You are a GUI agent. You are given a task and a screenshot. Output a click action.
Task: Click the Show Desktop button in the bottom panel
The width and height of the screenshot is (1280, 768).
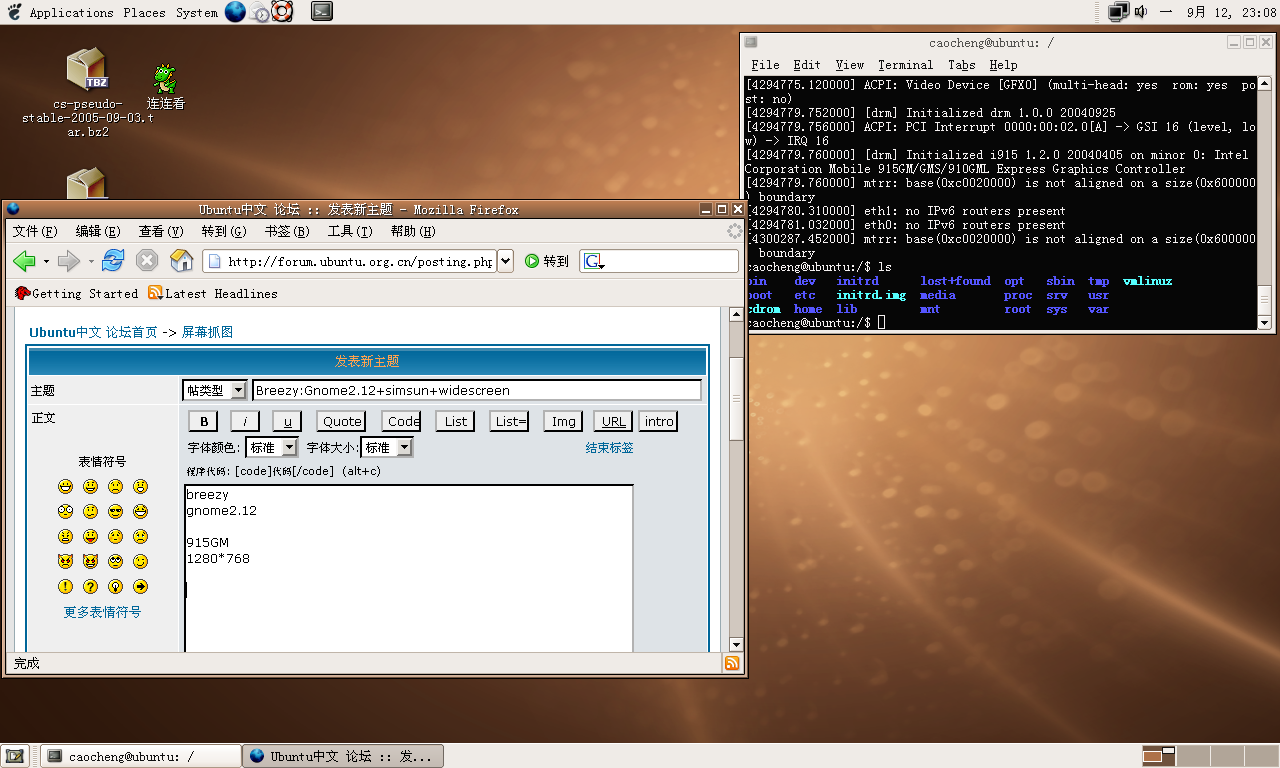(14, 756)
